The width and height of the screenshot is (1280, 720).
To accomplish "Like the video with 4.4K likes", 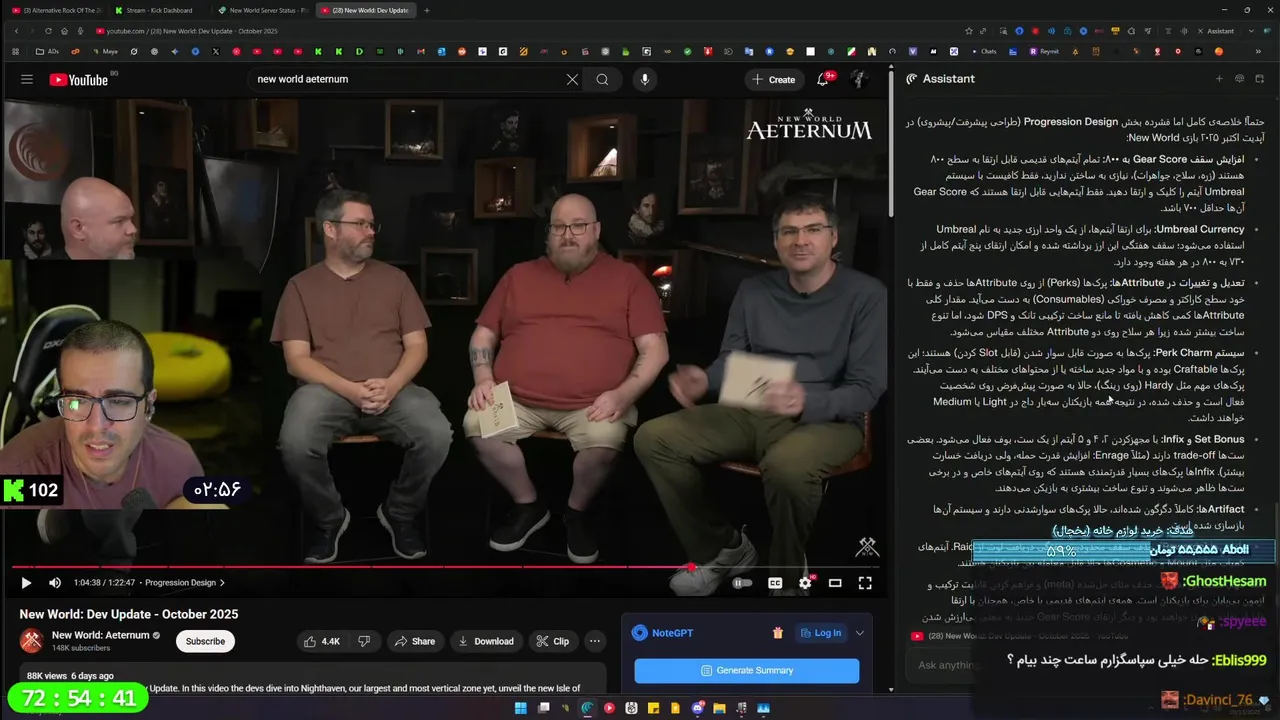I will [x=322, y=641].
